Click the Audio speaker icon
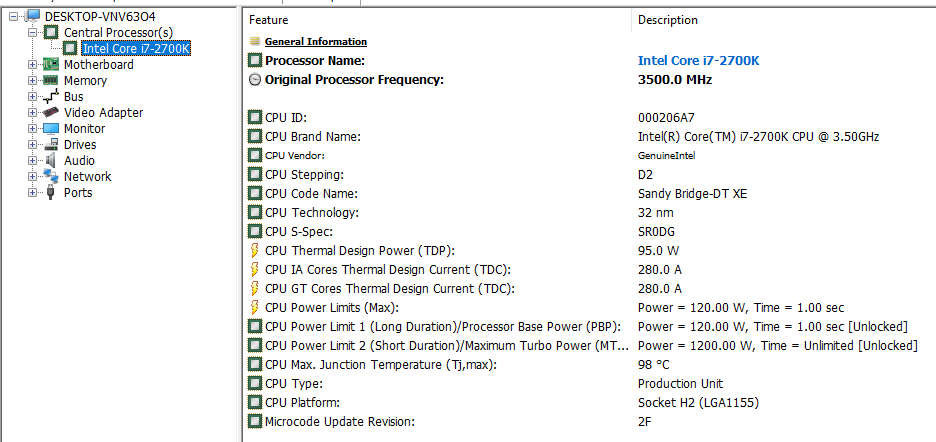The image size is (936, 442). tap(51, 161)
